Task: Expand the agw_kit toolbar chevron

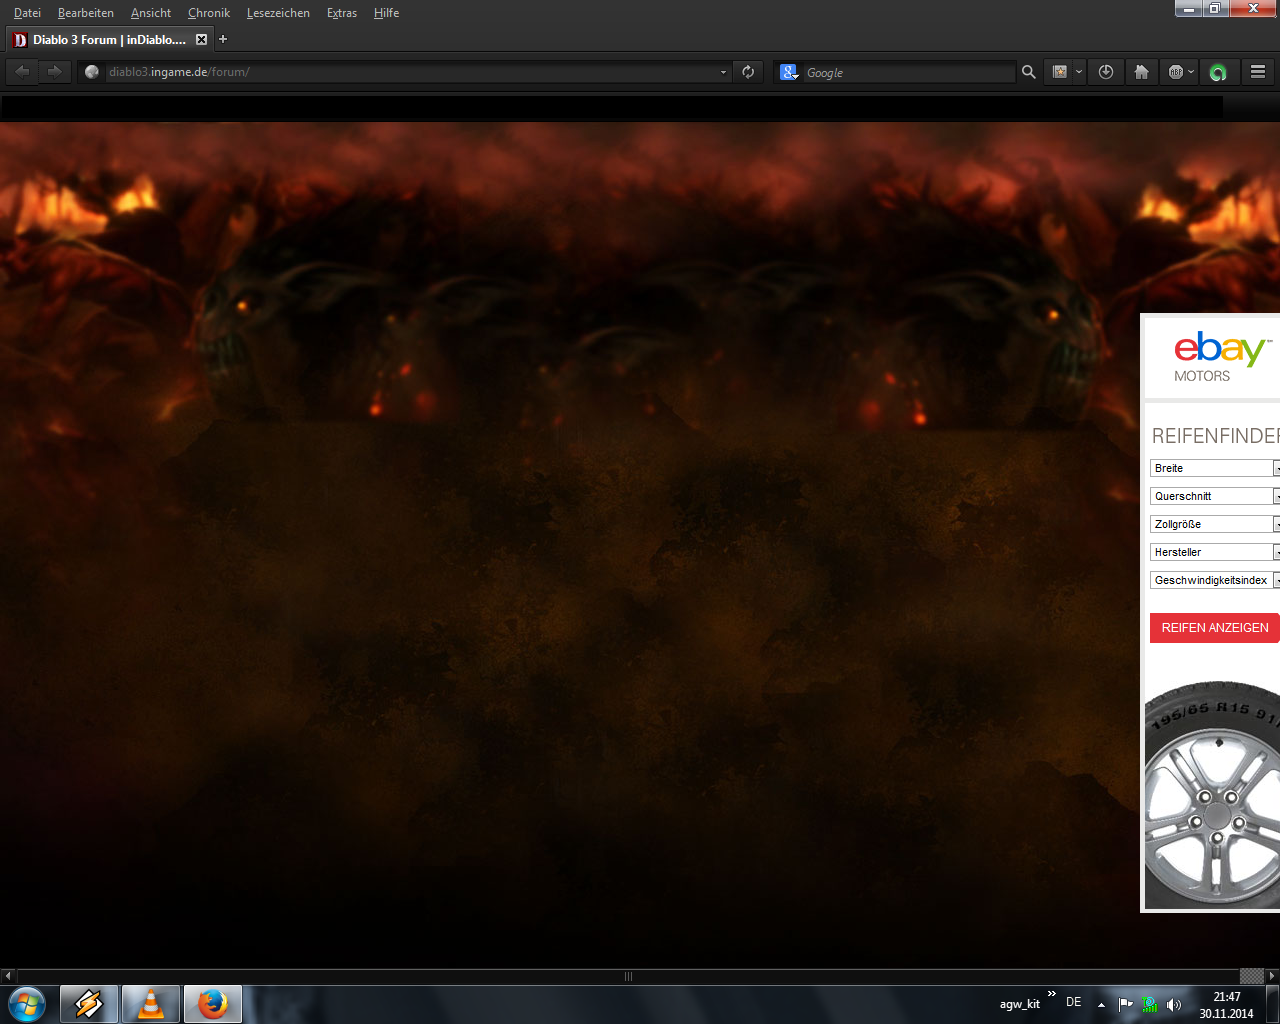Action: pyautogui.click(x=1051, y=994)
